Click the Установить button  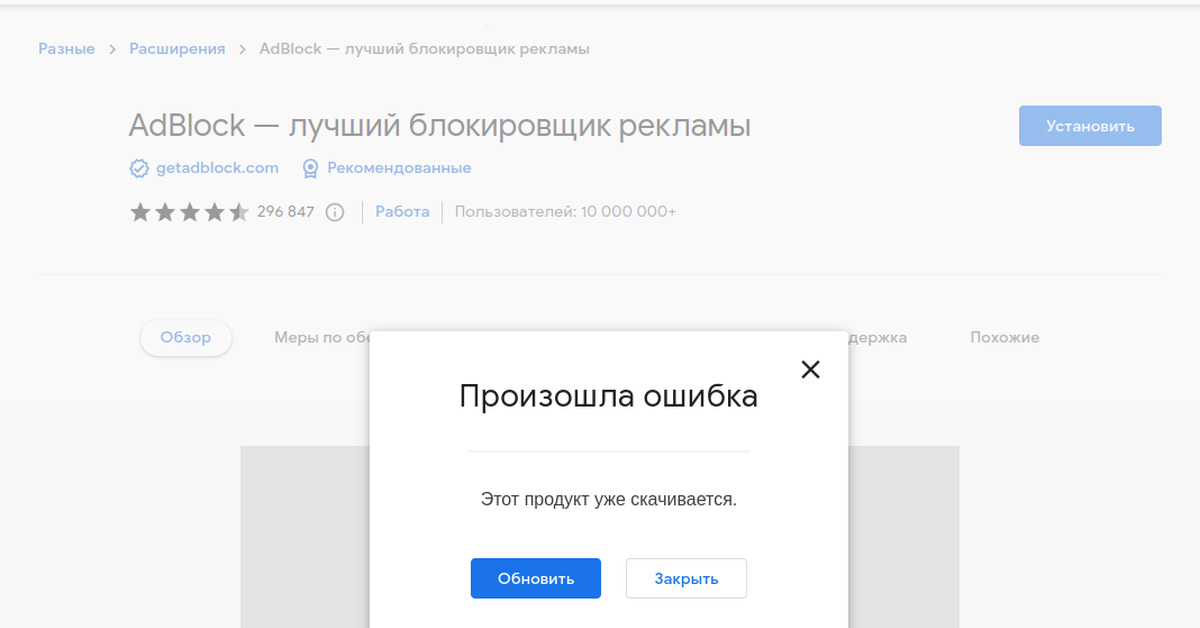click(1089, 125)
